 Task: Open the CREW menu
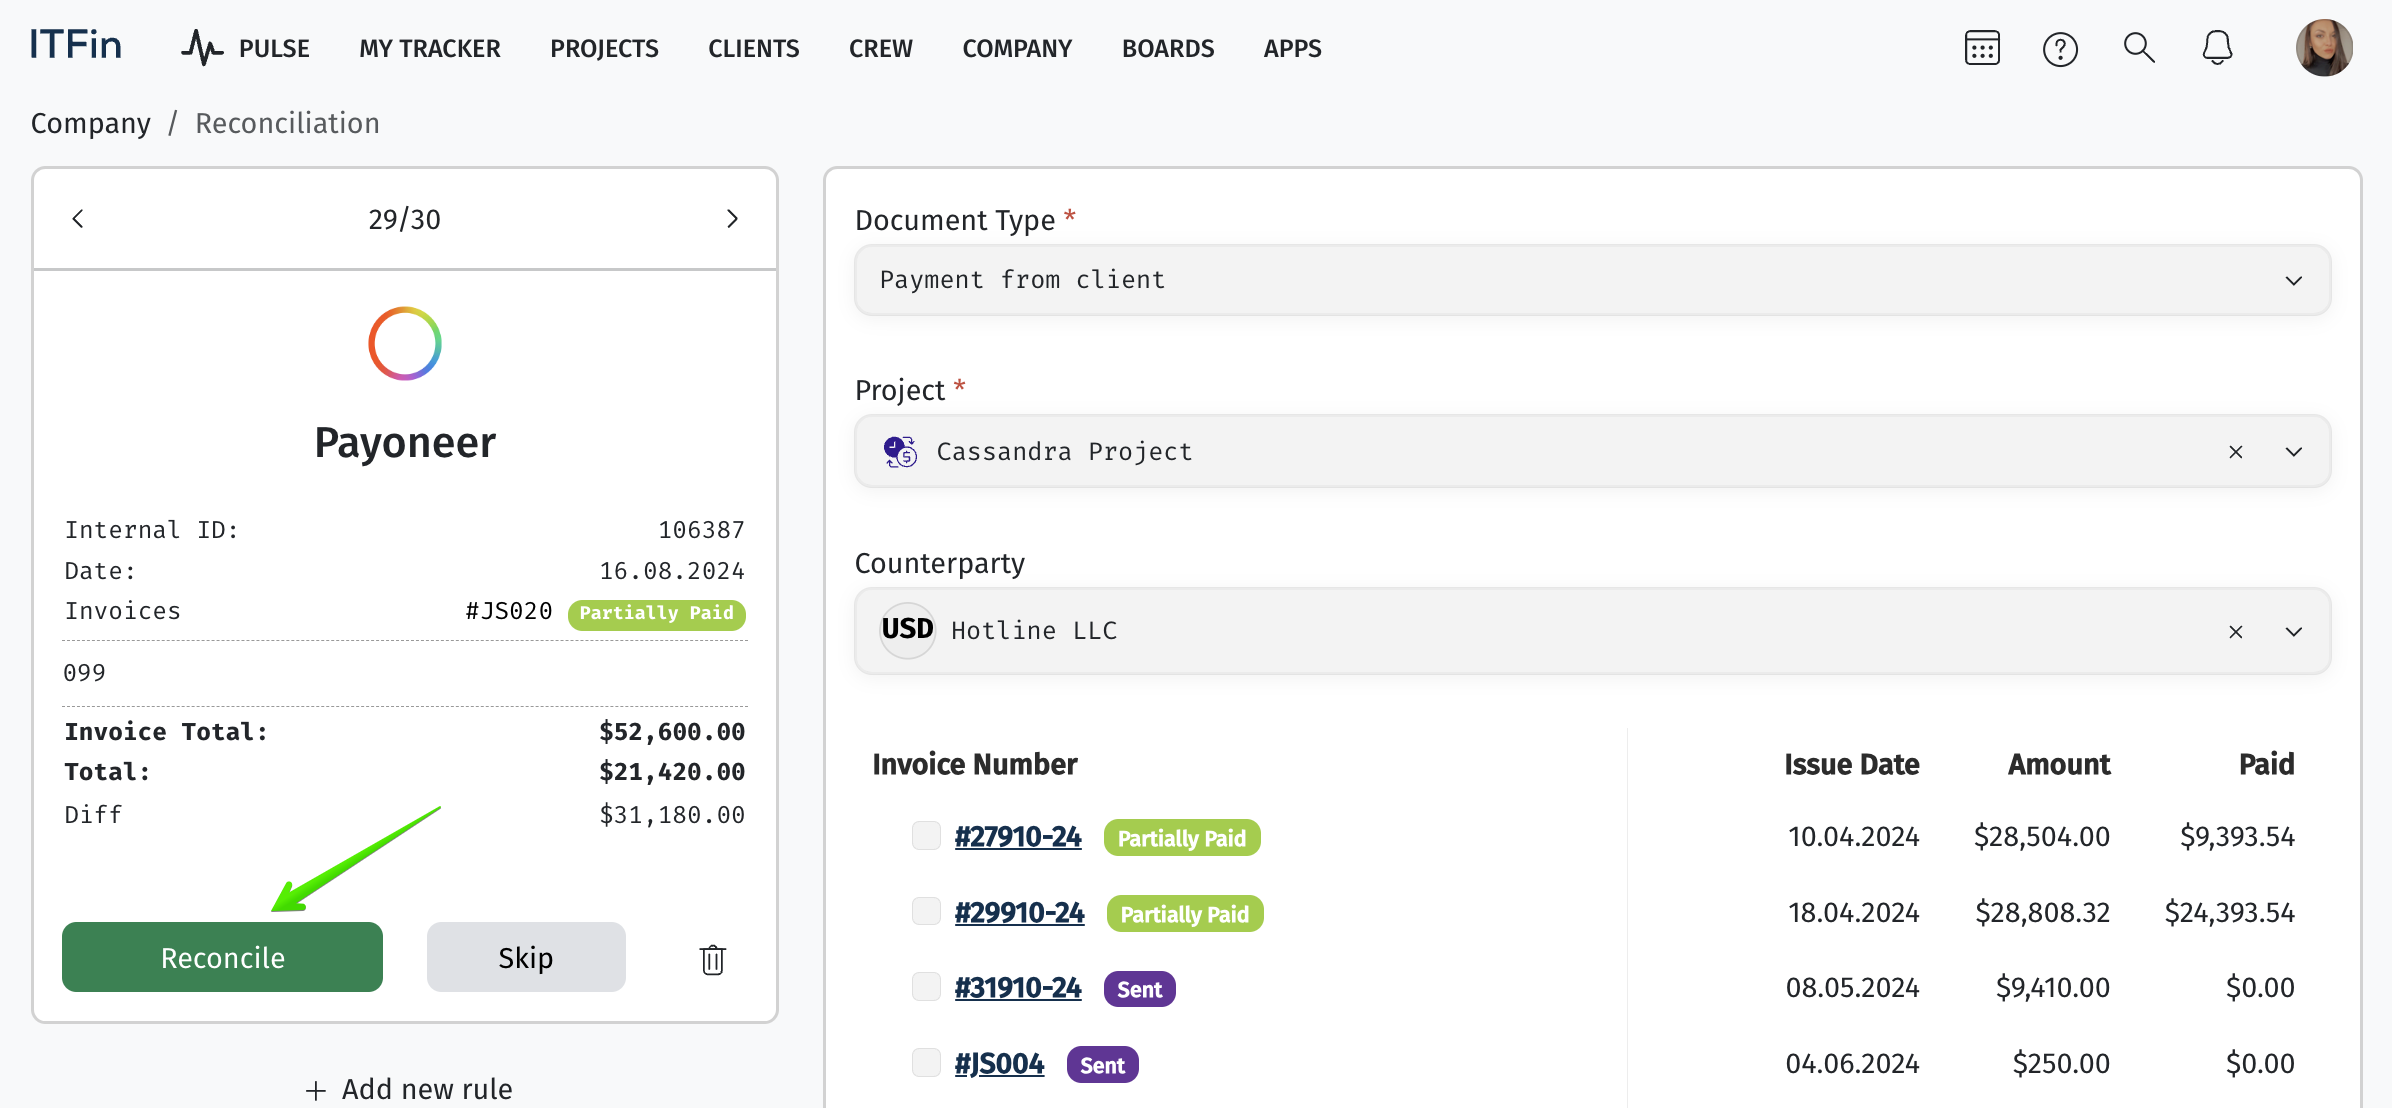click(881, 49)
